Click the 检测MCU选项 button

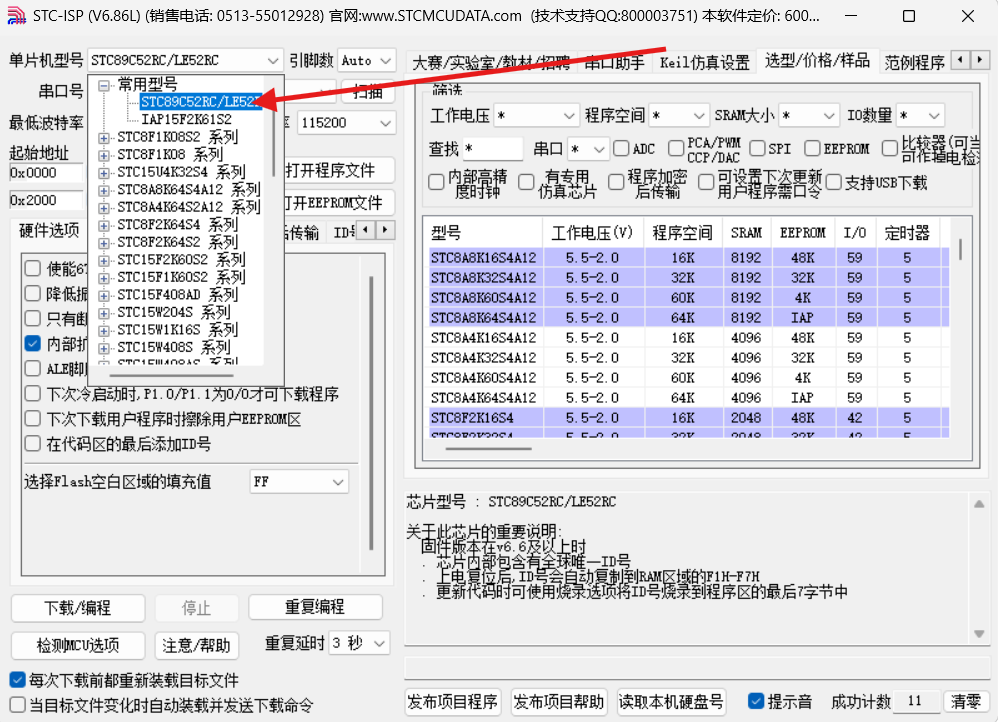[x=78, y=646]
